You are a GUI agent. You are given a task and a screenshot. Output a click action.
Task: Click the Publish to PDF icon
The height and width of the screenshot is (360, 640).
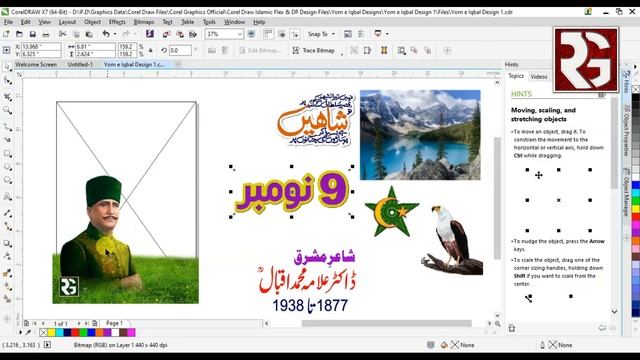193,34
